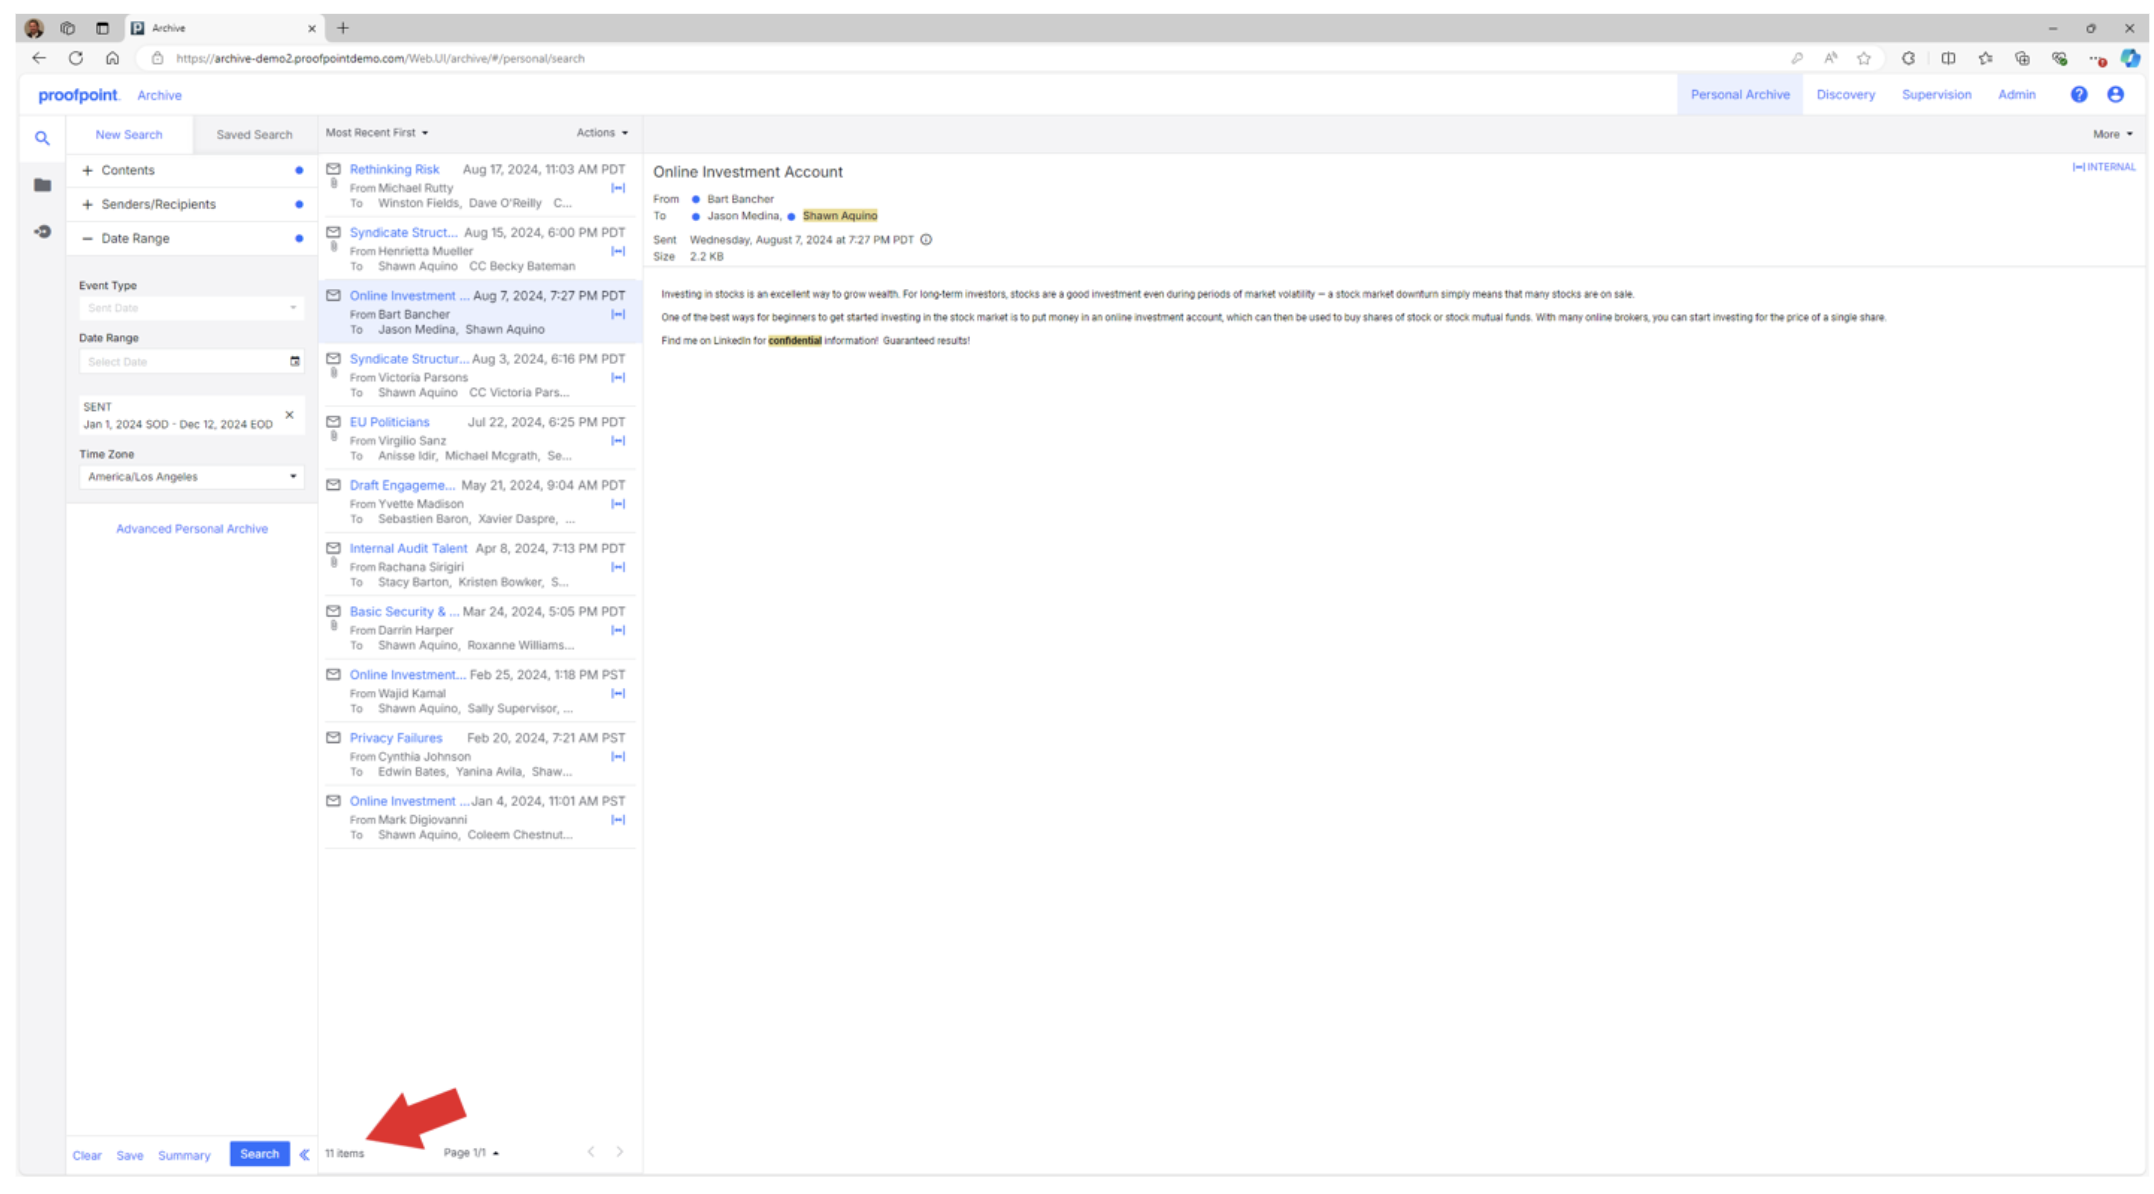Viewport: 2154px width, 1194px height.
Task: Click the search magnifier sidebar icon
Action: pos(42,138)
